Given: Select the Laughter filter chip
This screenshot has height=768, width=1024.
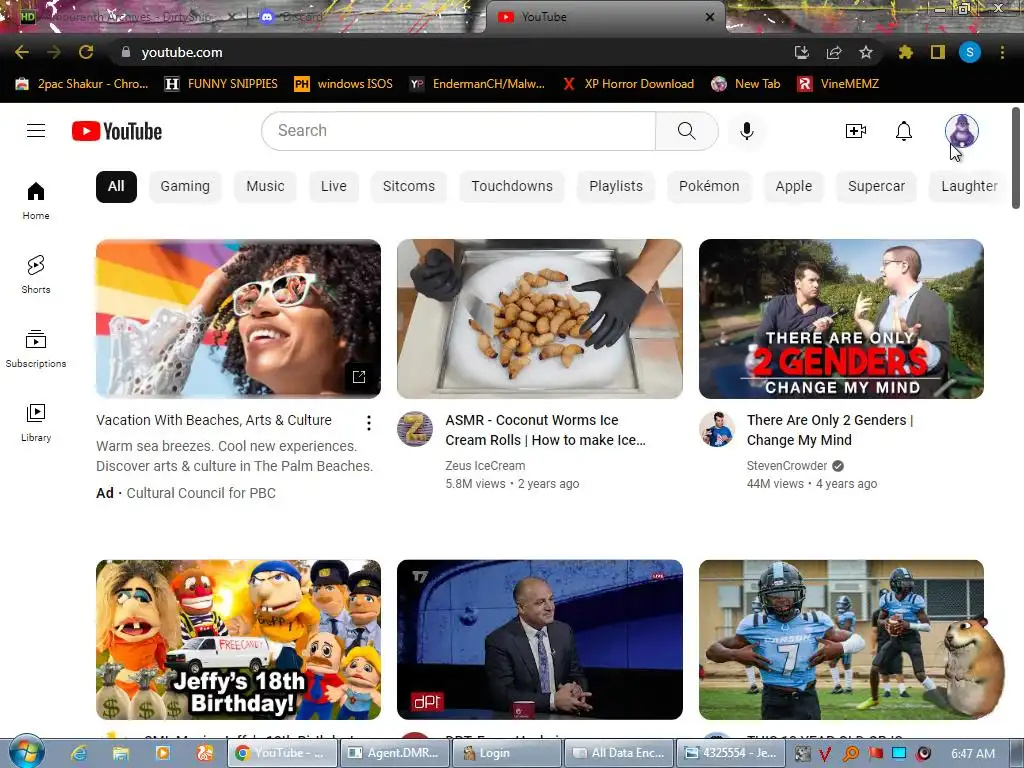Looking at the screenshot, I should [x=969, y=186].
